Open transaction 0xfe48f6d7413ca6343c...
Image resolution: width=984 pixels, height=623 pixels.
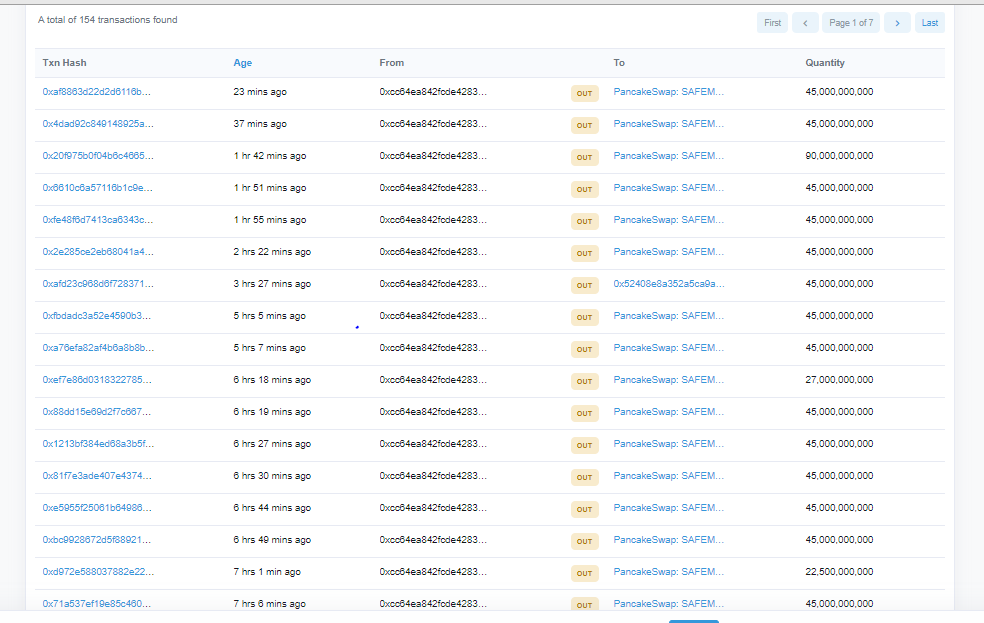pos(98,220)
